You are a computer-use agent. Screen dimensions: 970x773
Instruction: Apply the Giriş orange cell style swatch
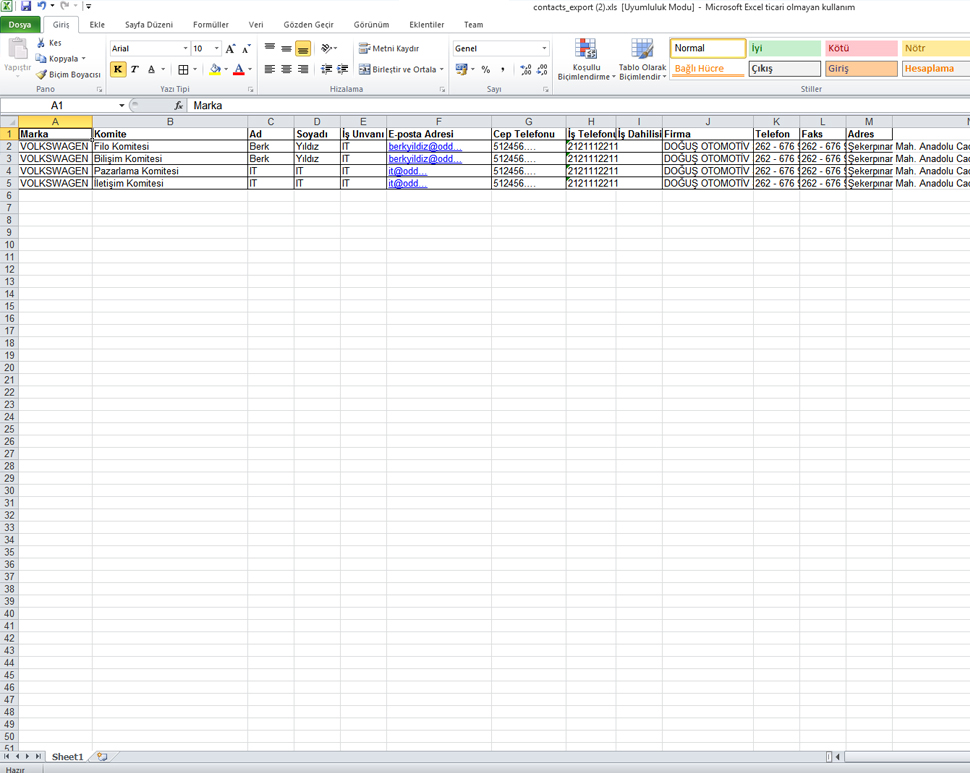click(861, 69)
